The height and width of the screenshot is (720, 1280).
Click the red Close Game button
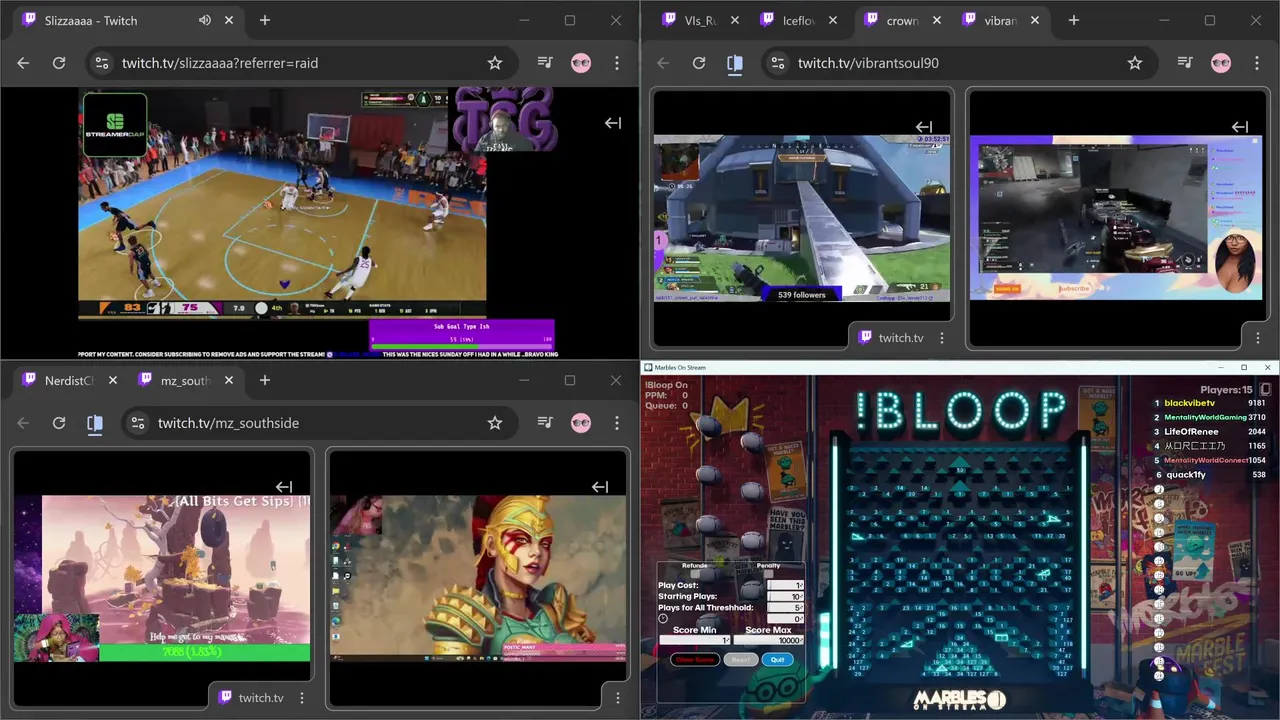pos(695,660)
